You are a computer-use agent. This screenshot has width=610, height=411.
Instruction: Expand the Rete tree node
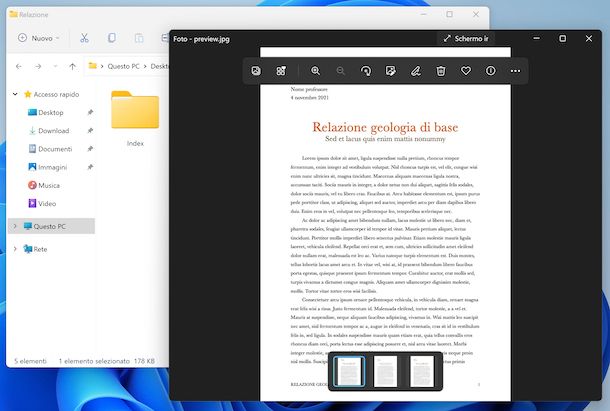(15, 249)
